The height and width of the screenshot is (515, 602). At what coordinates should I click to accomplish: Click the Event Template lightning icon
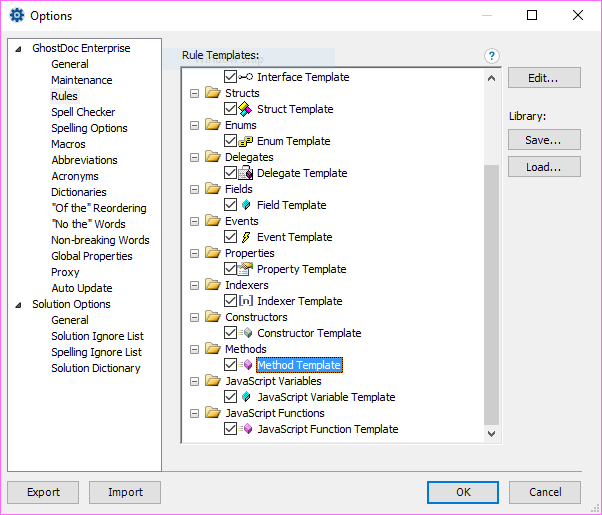(x=246, y=237)
